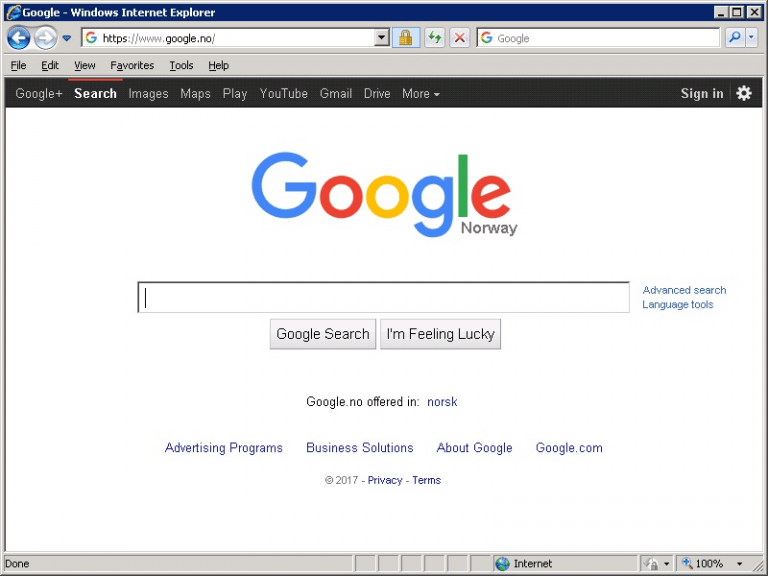Open the Business Solutions link
This screenshot has width=768, height=576.
pyautogui.click(x=360, y=448)
